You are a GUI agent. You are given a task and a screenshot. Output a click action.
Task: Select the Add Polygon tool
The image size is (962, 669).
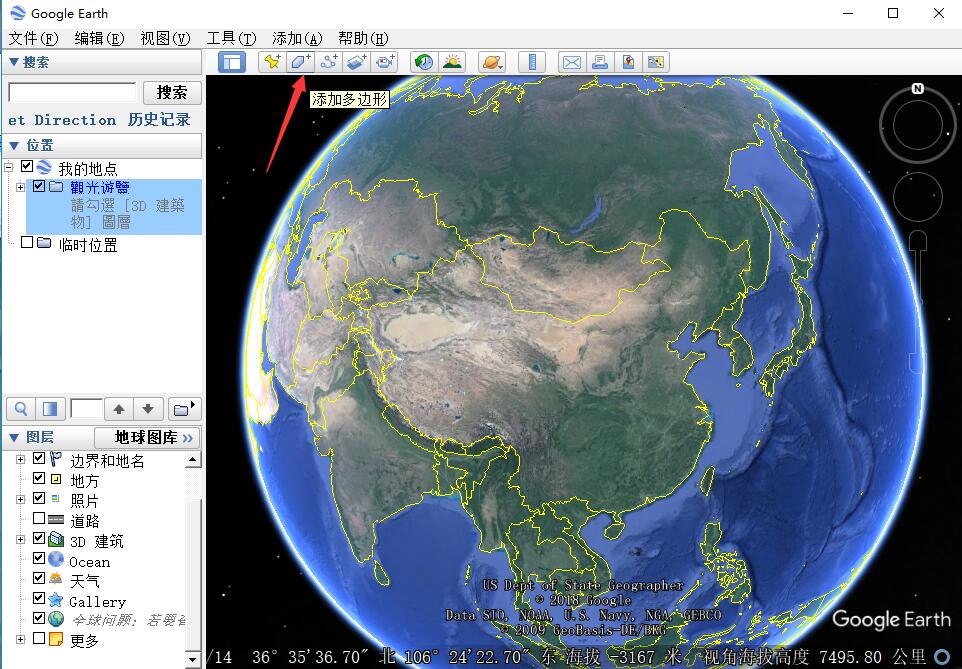[300, 61]
